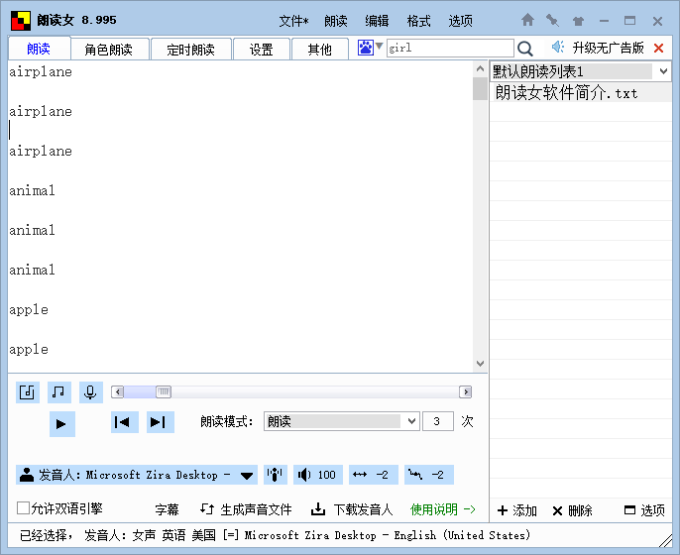This screenshot has height=555, width=680.
Task: Click the background music note icon
Action: pos(59,392)
